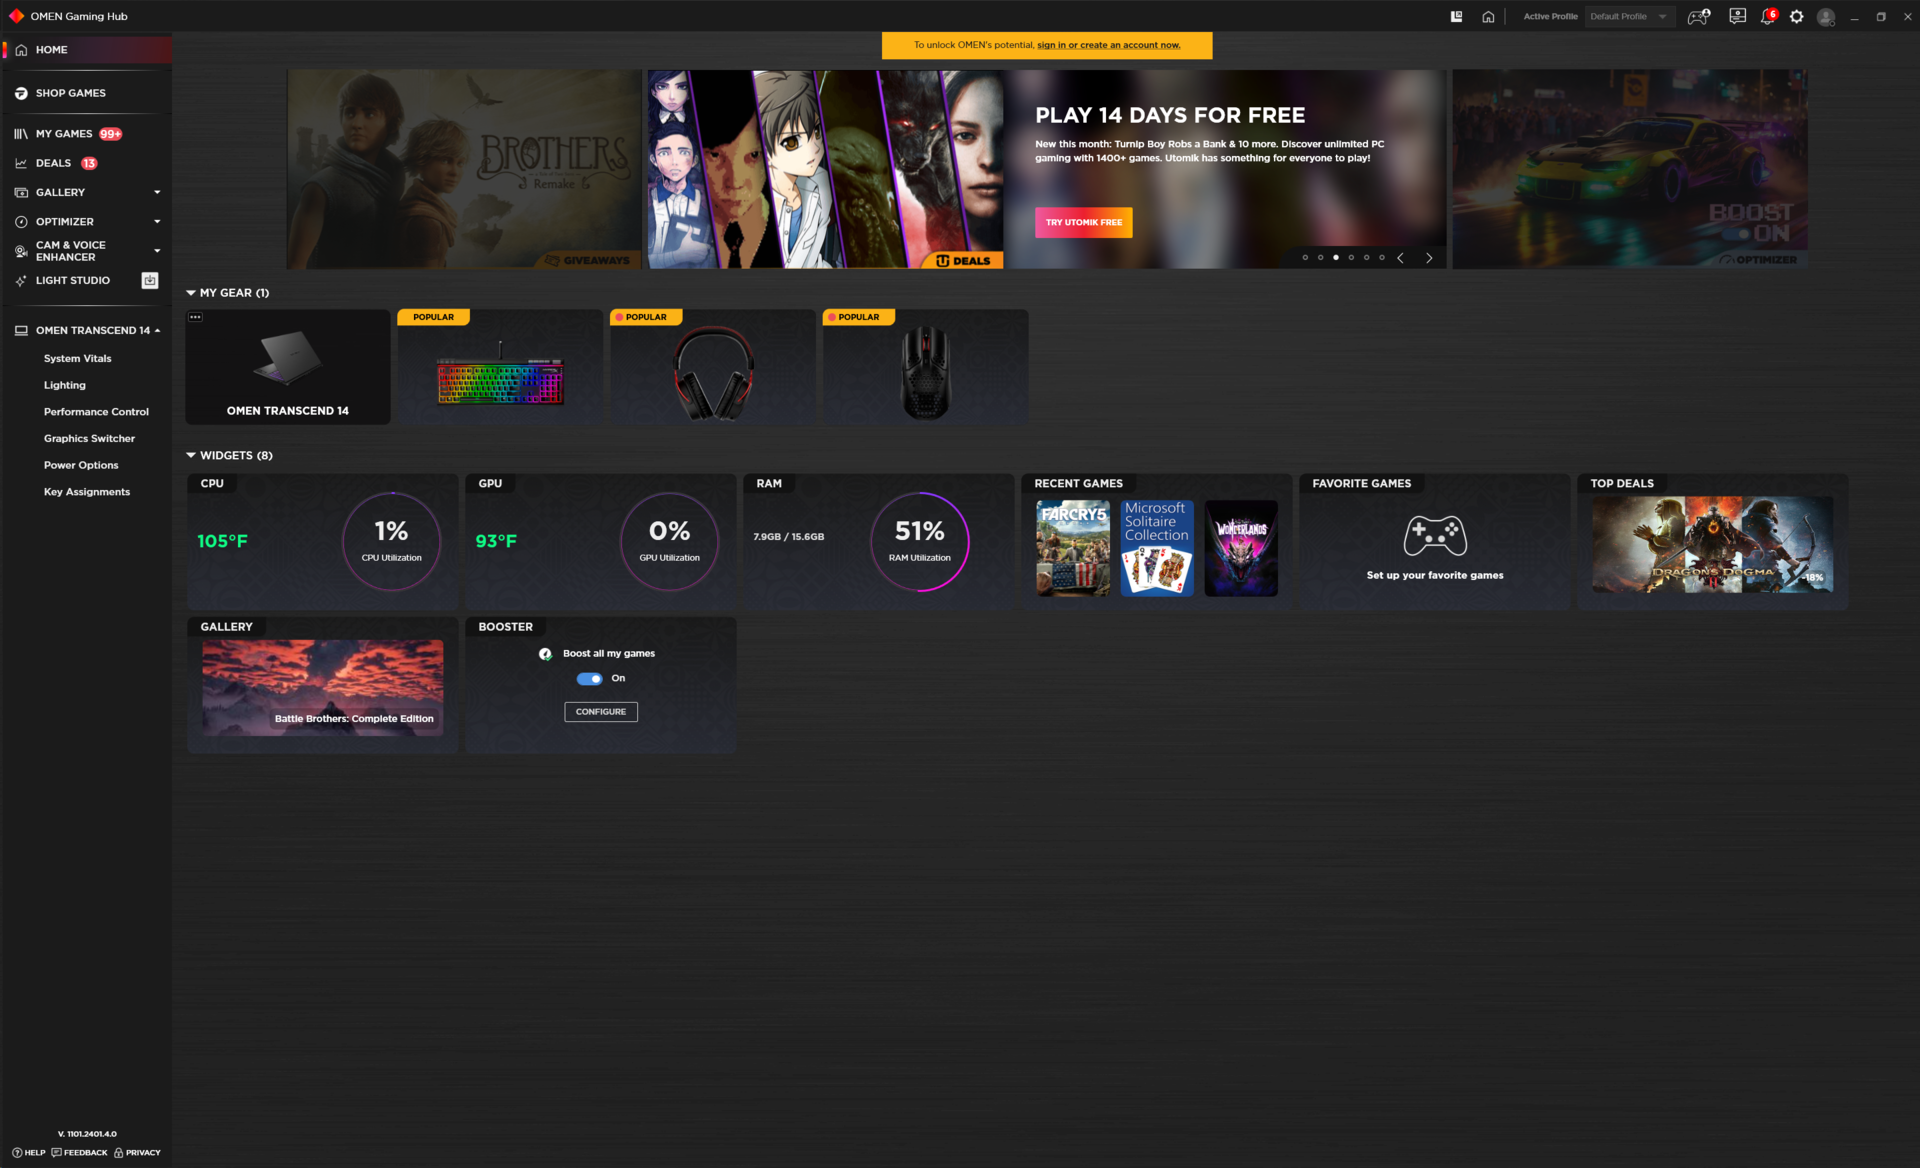Expand the Optimizer sidebar menu
The image size is (1920, 1168).
coord(157,222)
